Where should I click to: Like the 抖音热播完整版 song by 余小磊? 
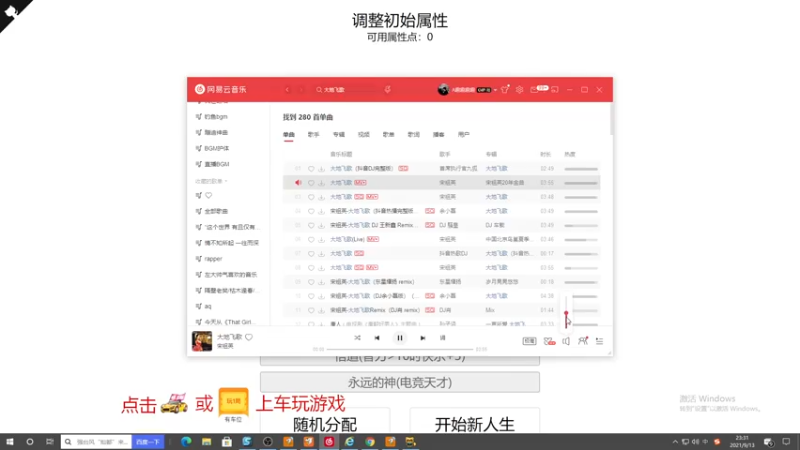pos(311,211)
